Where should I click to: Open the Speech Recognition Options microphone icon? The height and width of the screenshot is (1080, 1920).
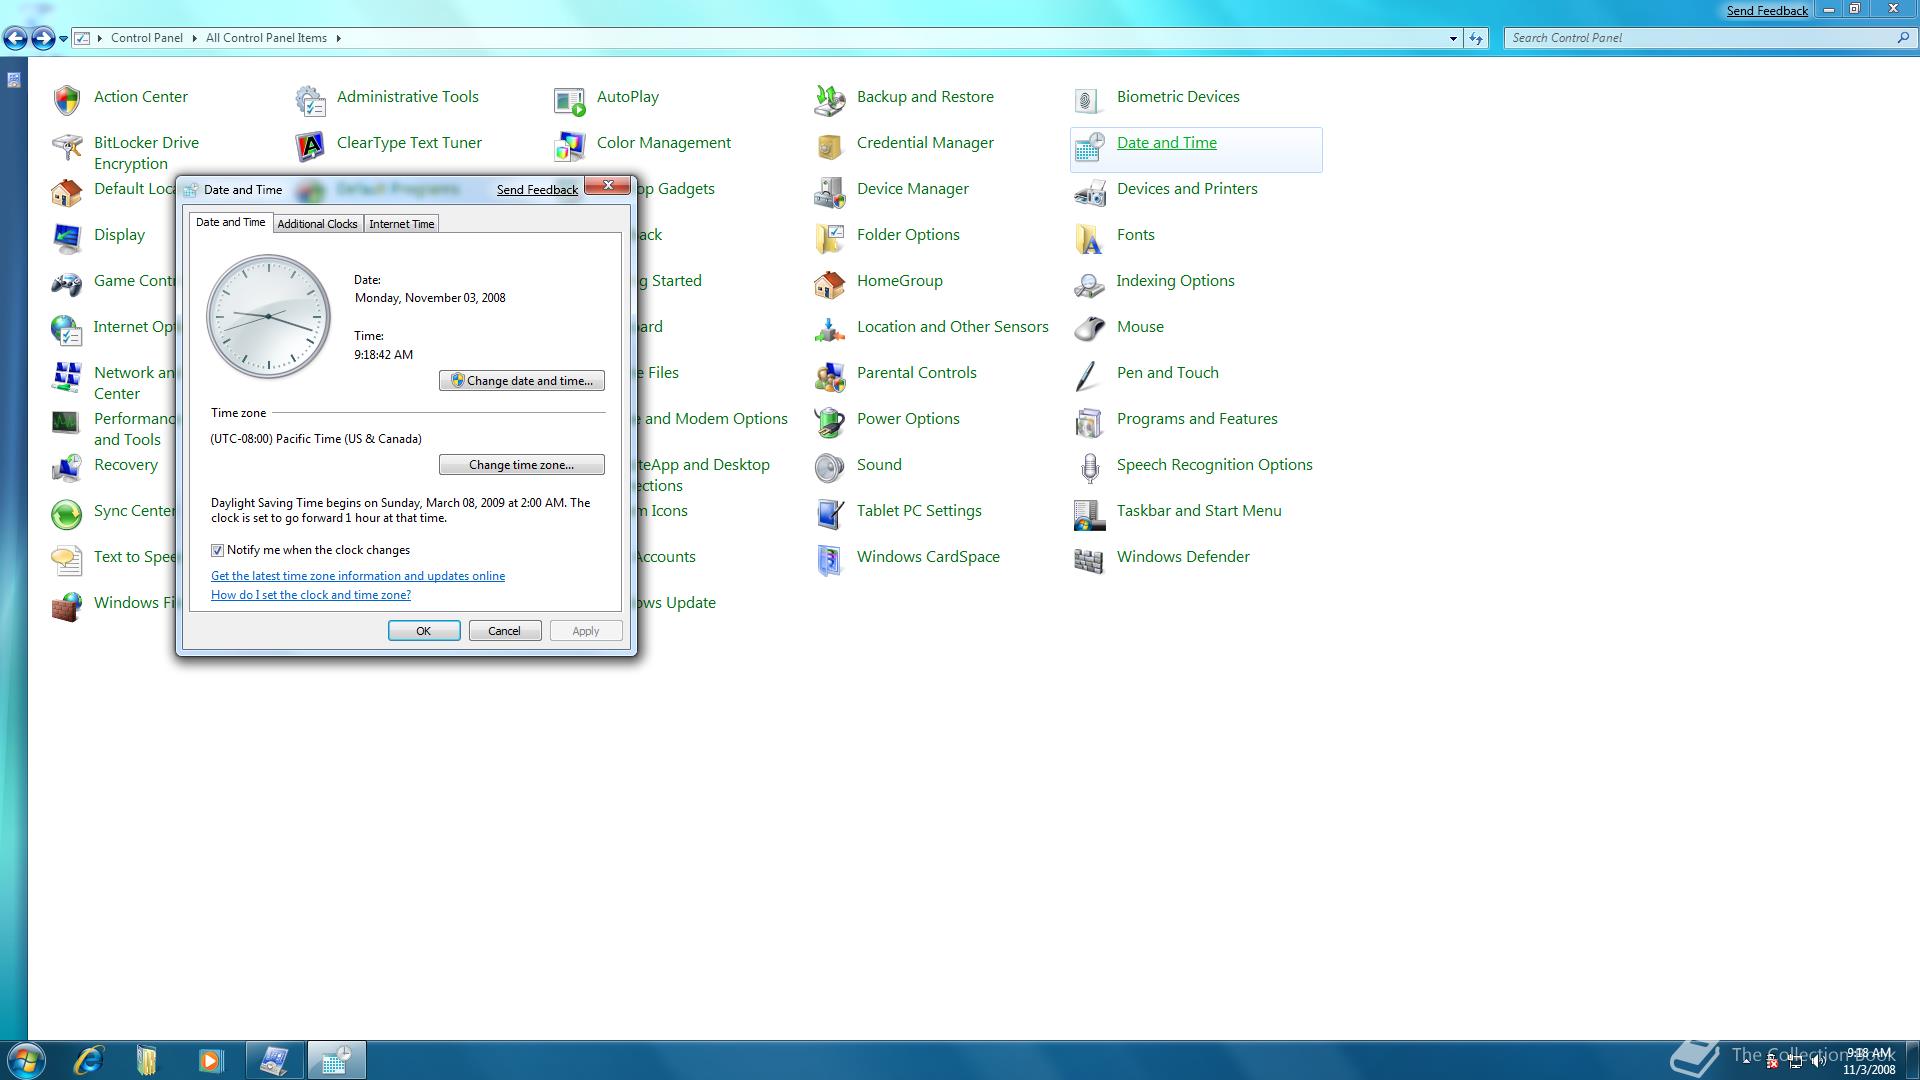tap(1090, 468)
